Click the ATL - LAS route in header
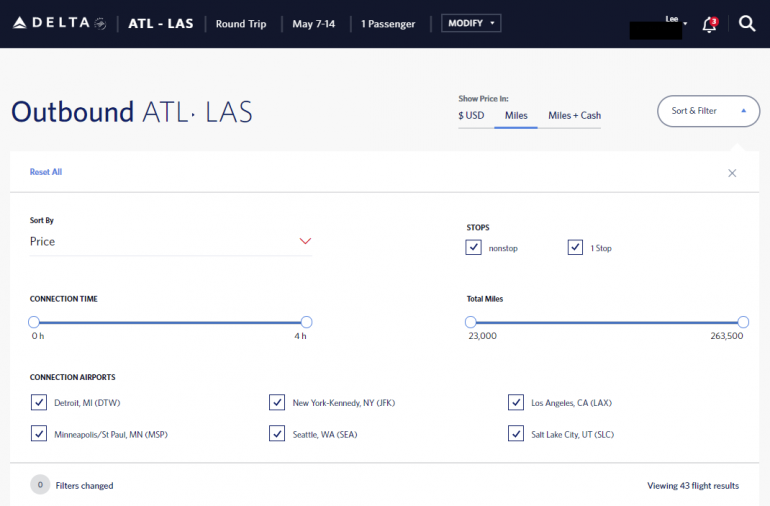770x506 pixels. pyautogui.click(x=161, y=23)
